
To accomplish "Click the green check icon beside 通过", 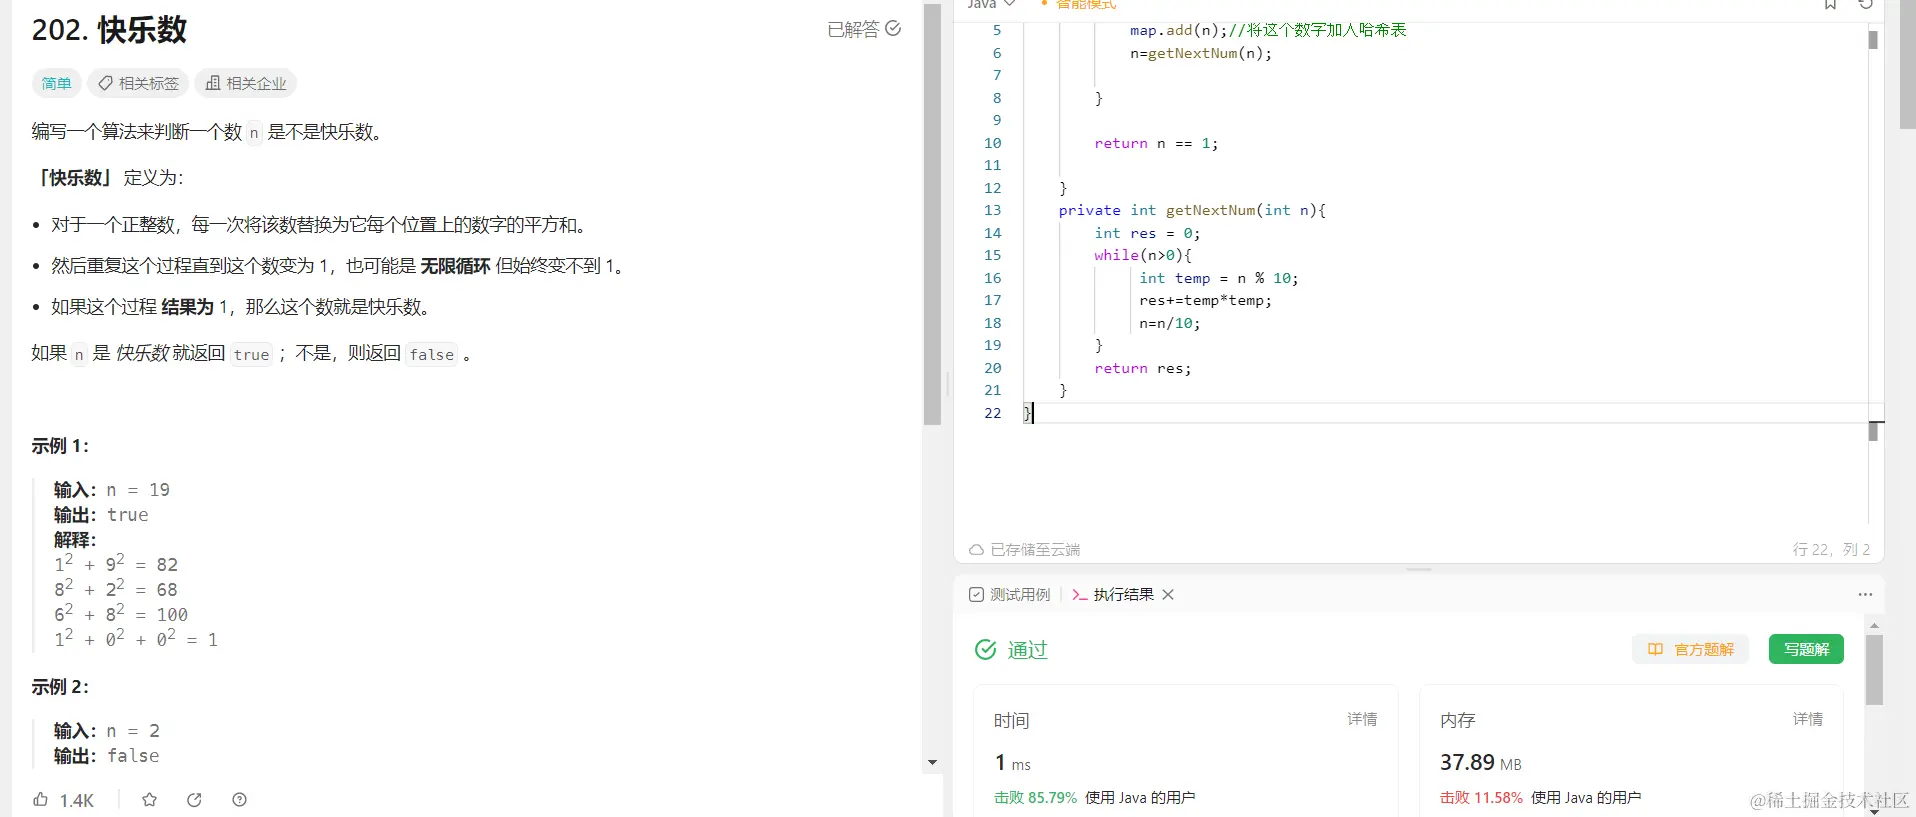I will (x=985, y=650).
